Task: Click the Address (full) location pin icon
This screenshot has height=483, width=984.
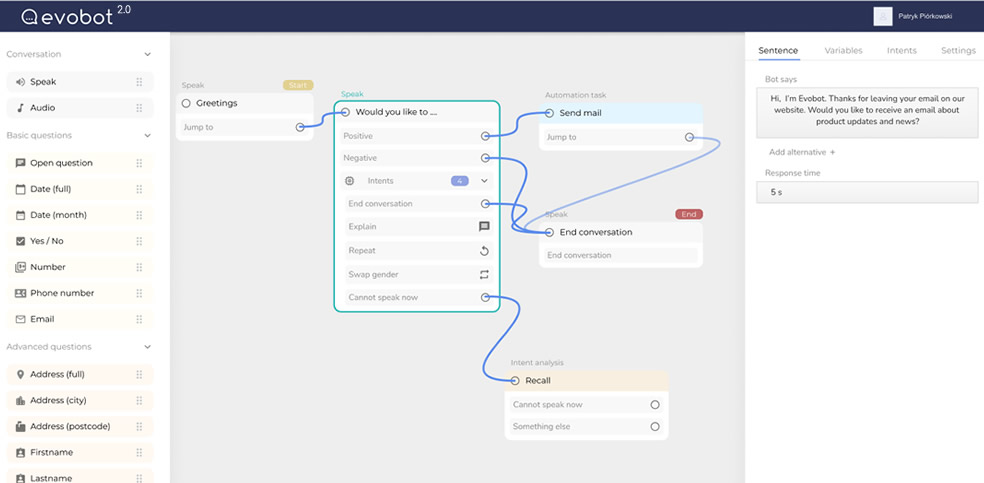Action: click(21, 375)
